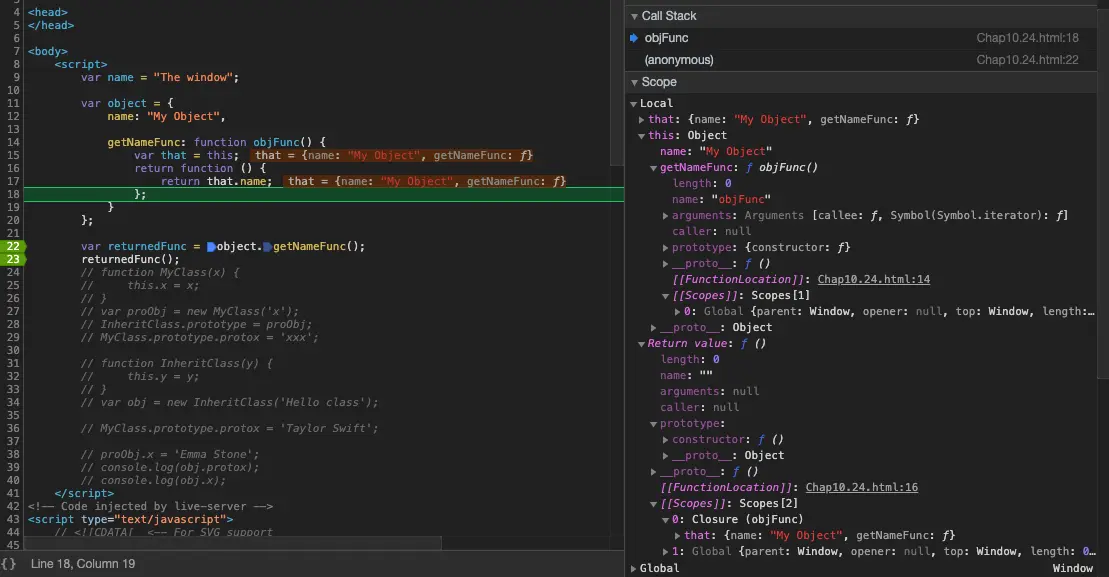Viewport: 1109px width, 577px height.
Task: Expand the Global scope group
Action: tap(634, 569)
